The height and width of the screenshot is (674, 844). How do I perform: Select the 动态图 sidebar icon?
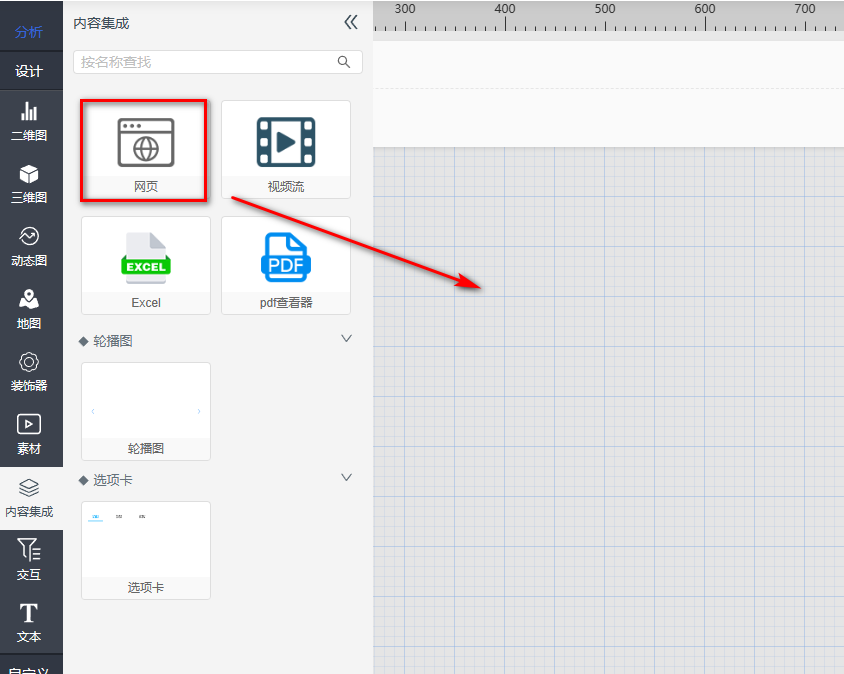click(x=29, y=247)
